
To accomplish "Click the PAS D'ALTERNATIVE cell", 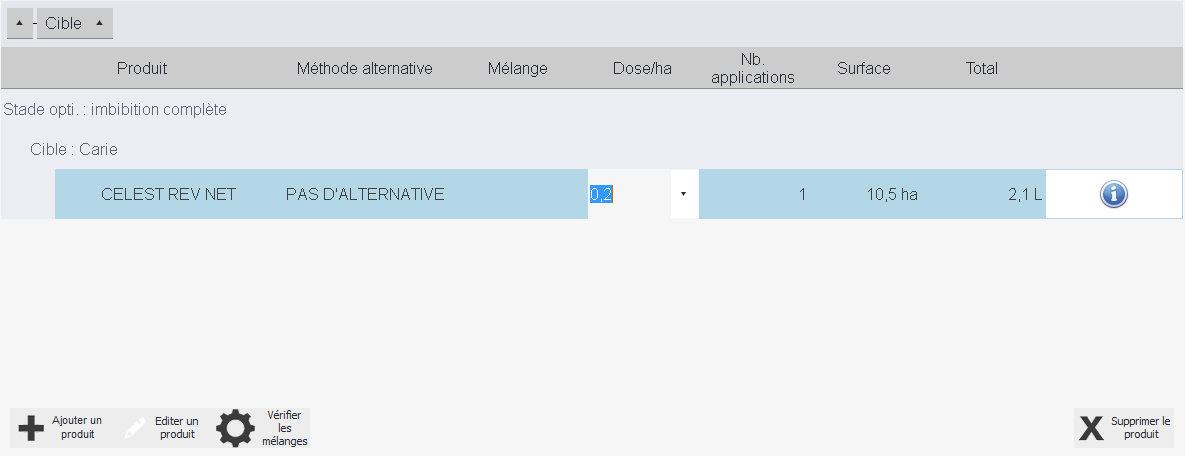I will 364,194.
